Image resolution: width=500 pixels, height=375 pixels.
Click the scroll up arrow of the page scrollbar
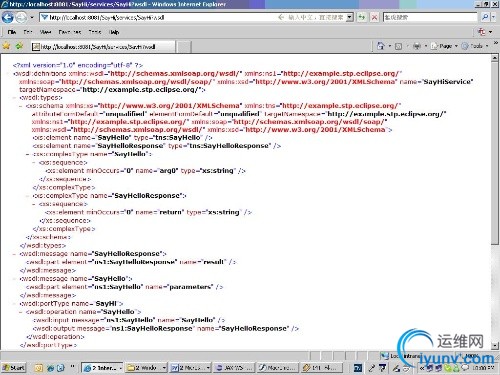pyautogui.click(x=495, y=58)
